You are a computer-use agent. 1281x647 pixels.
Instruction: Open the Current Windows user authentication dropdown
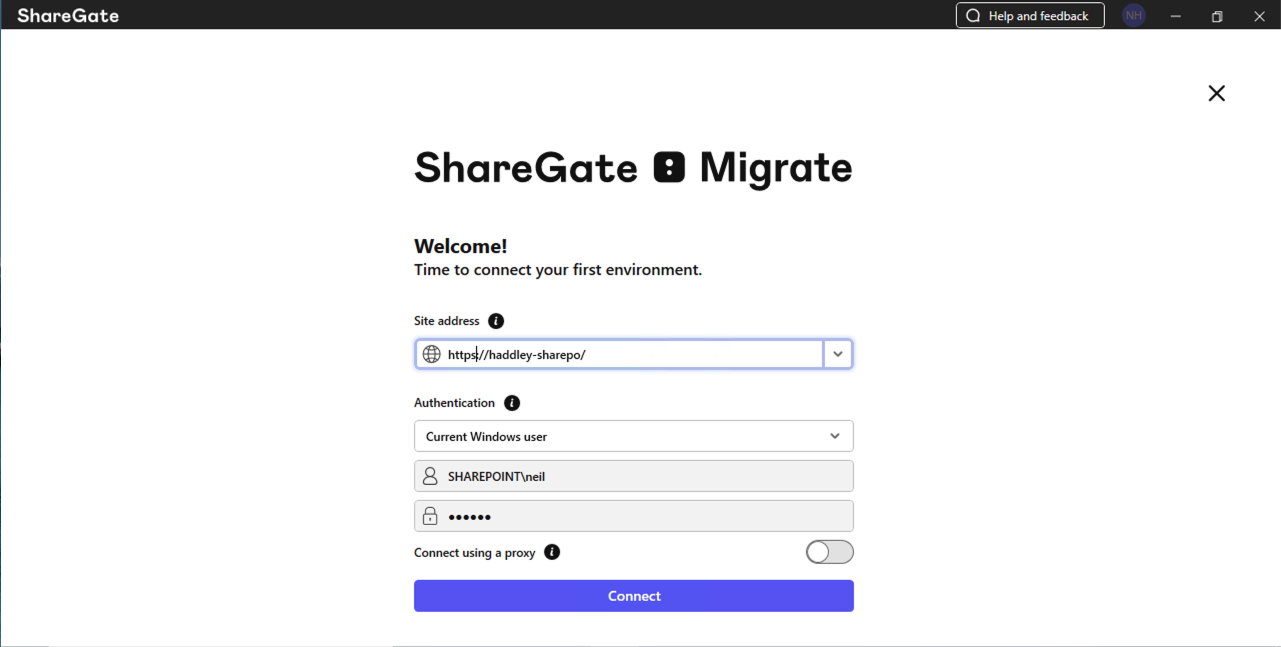point(634,436)
